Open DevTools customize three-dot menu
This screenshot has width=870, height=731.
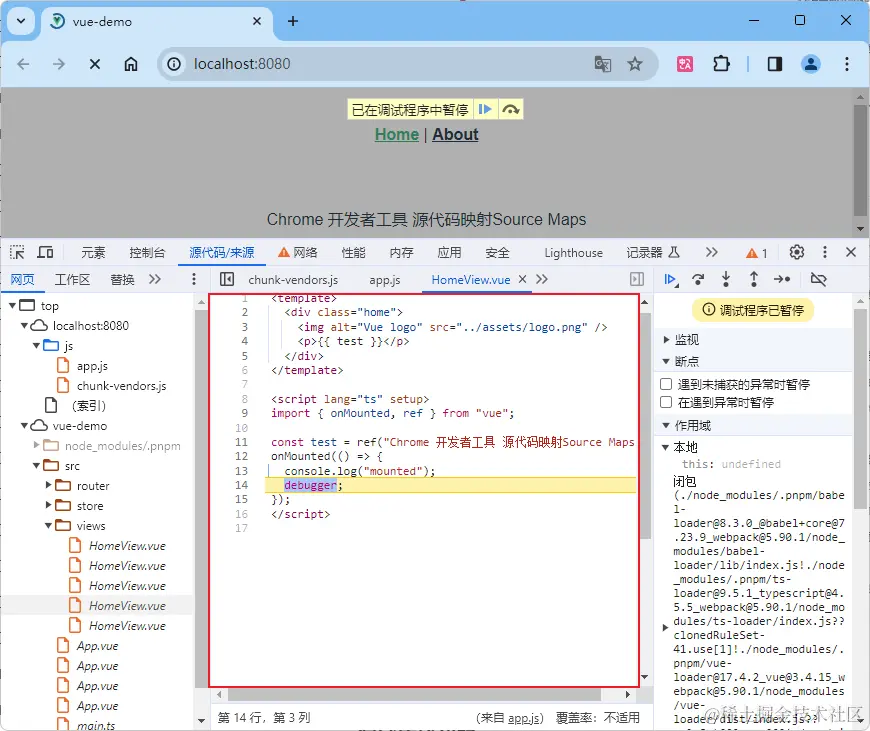(825, 253)
